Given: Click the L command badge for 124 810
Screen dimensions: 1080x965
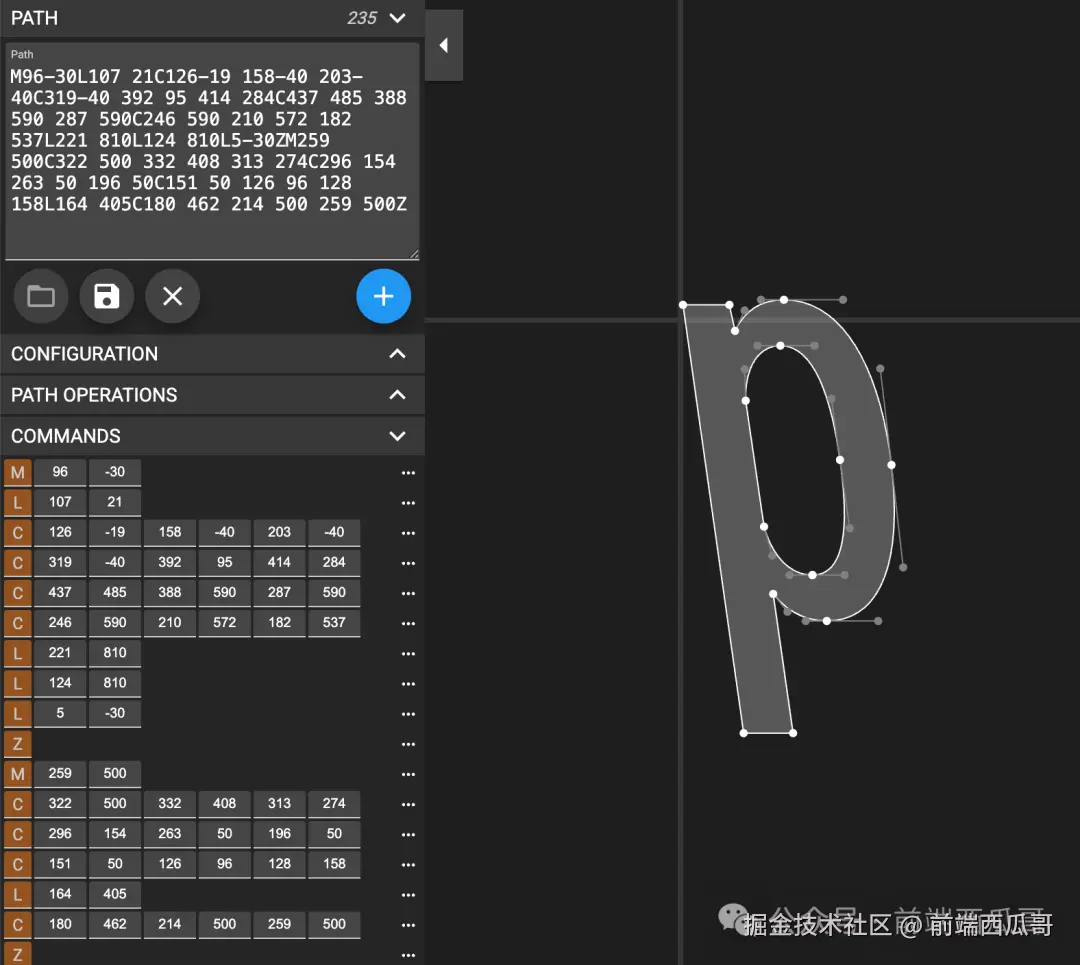Looking at the screenshot, I should (x=18, y=684).
